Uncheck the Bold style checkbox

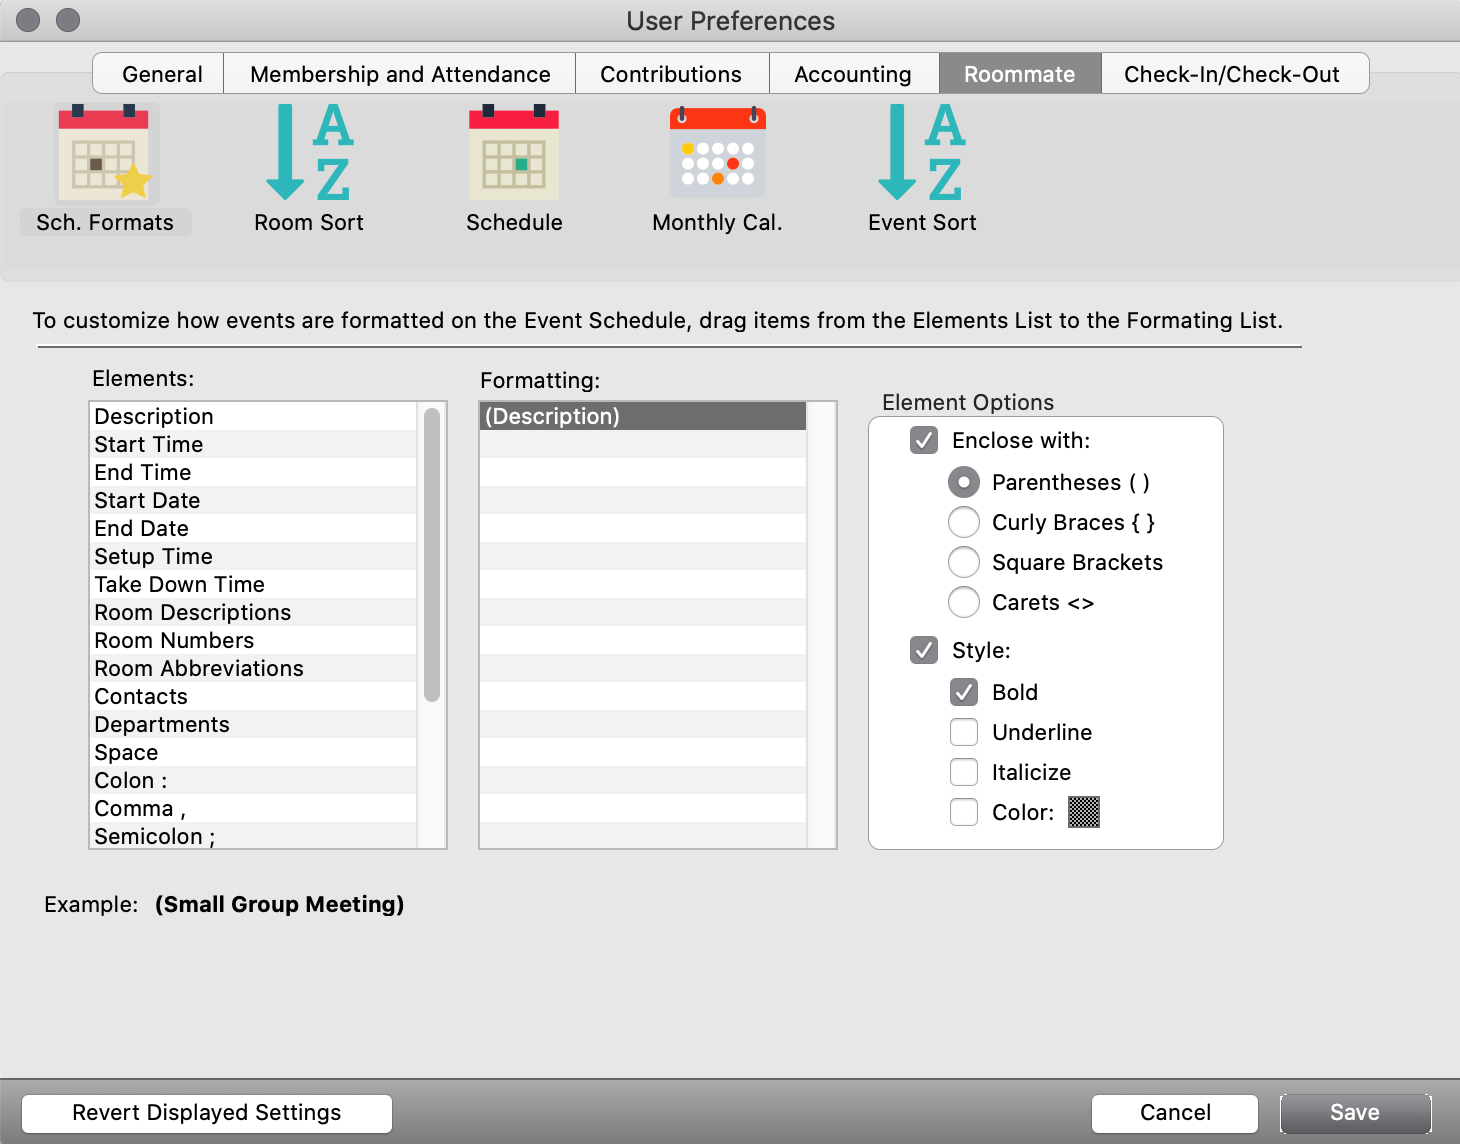[964, 692]
